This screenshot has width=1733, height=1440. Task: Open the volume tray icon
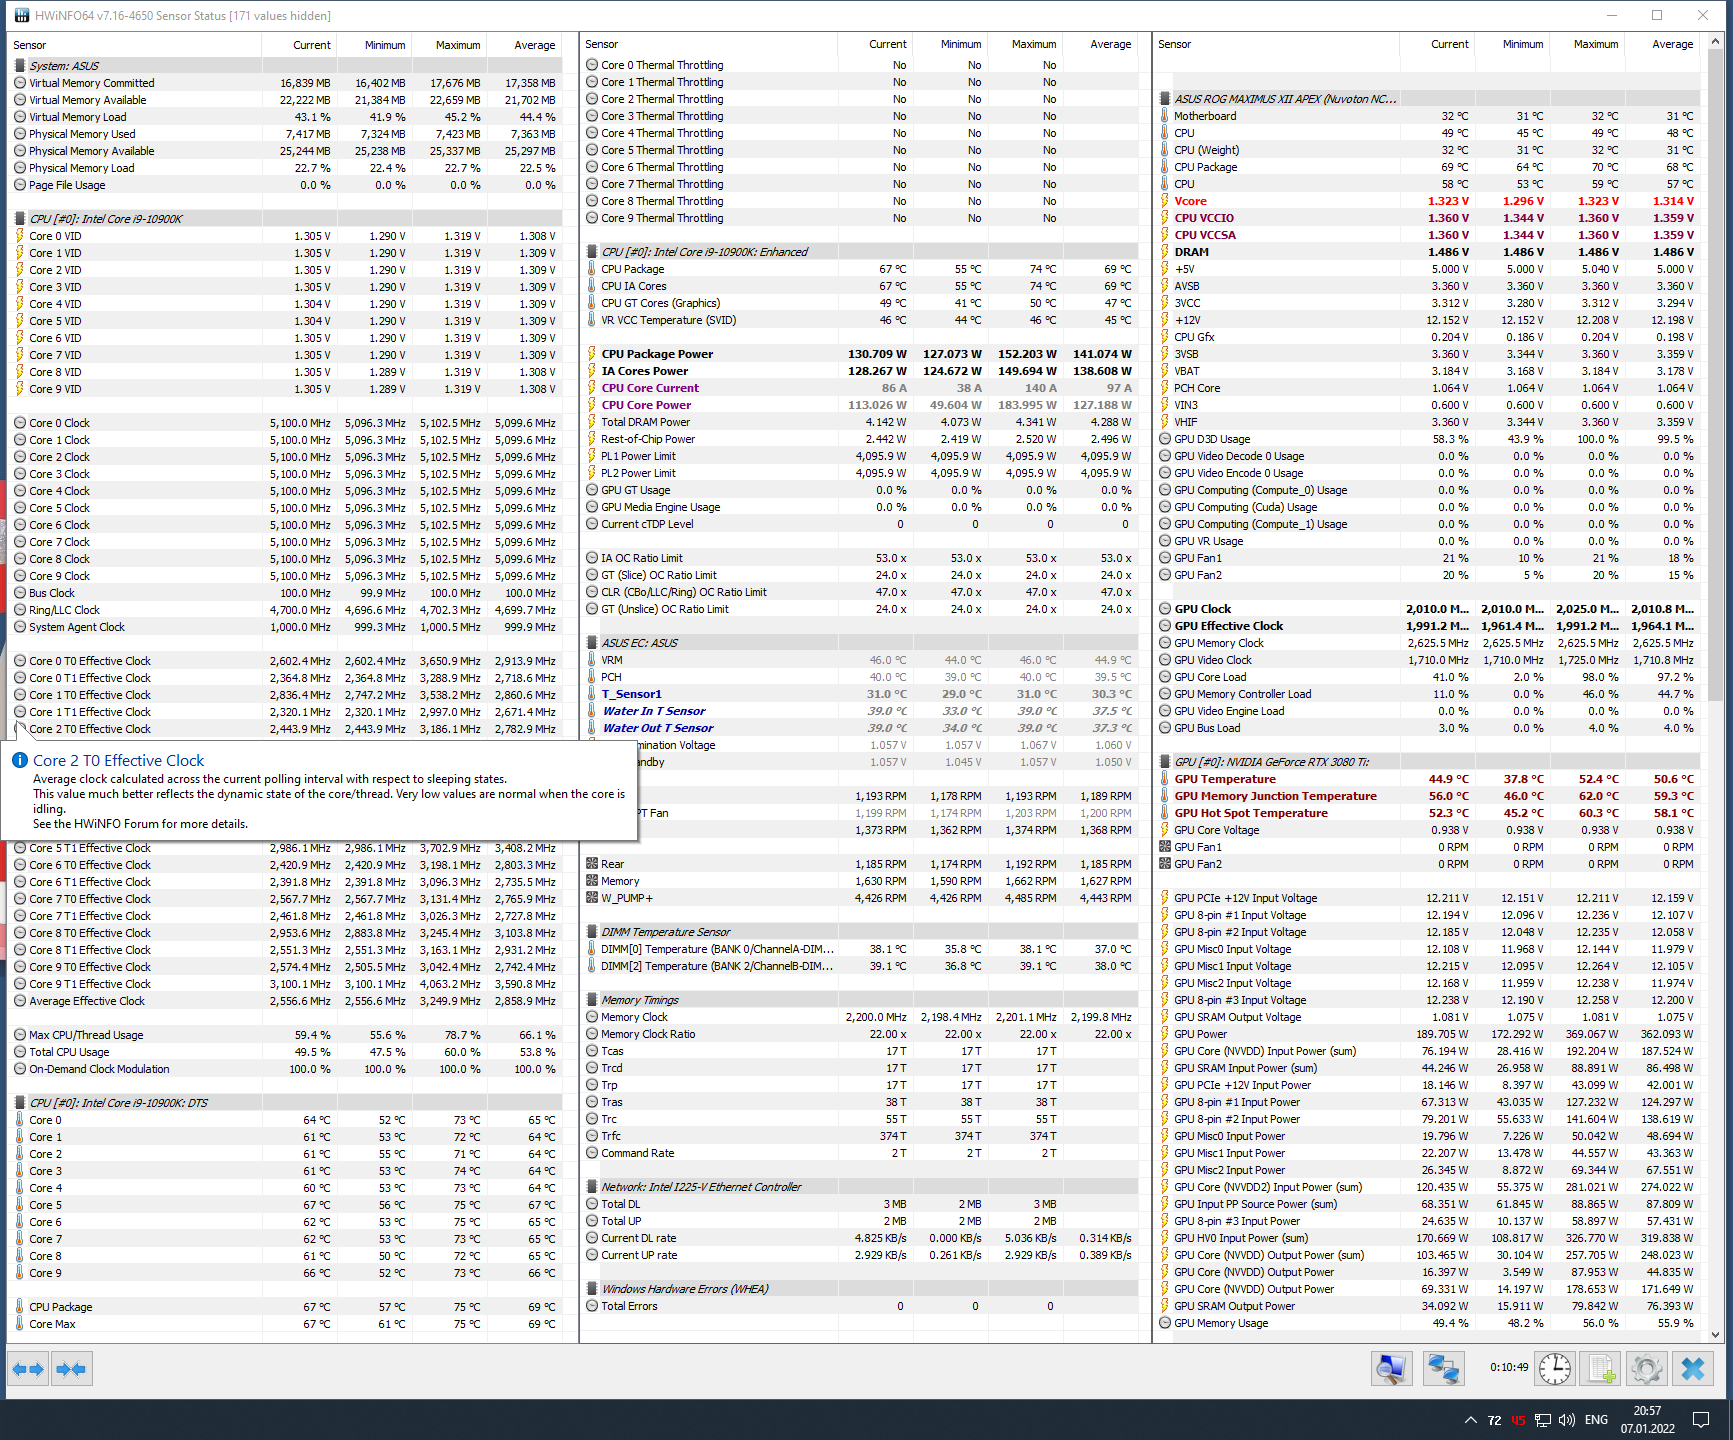tap(1567, 1420)
